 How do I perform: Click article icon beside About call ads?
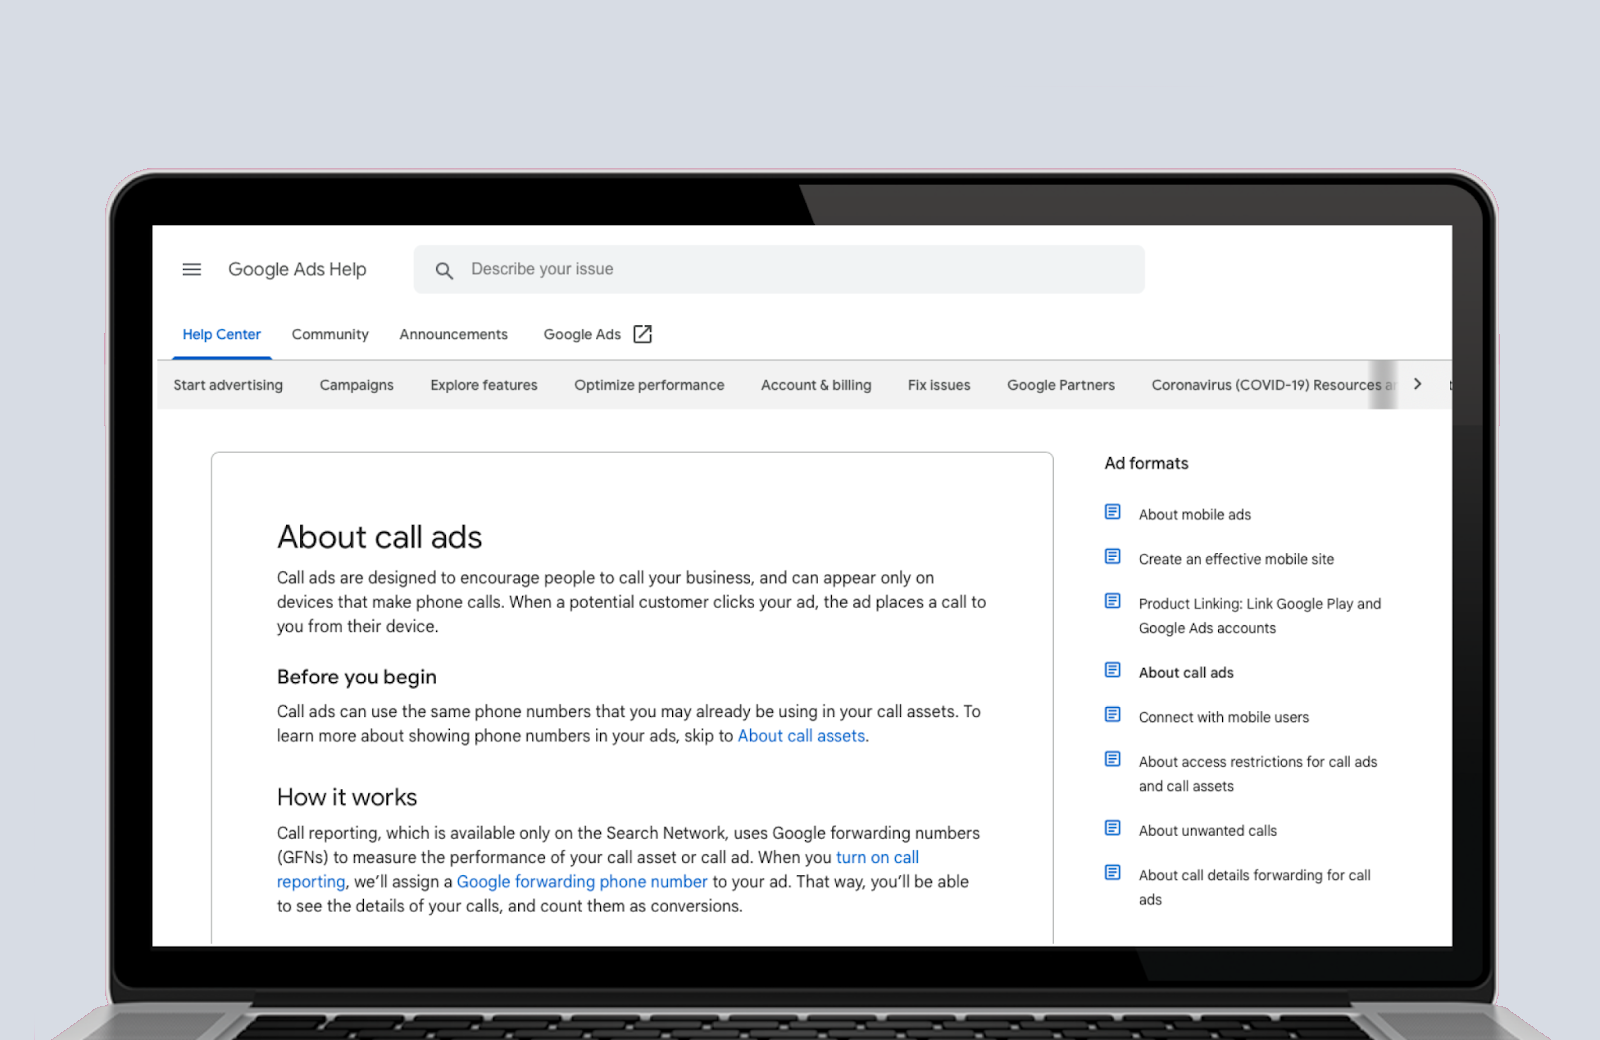1112,670
